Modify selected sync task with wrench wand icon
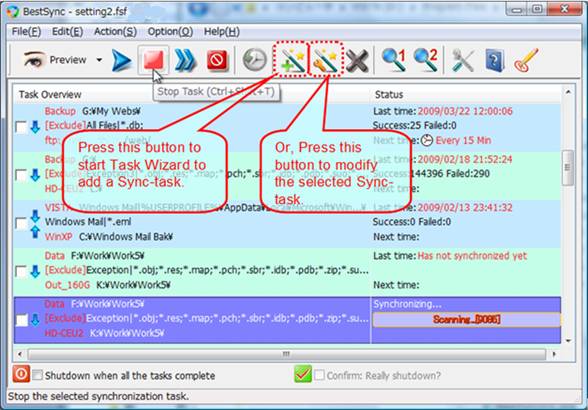 point(326,60)
